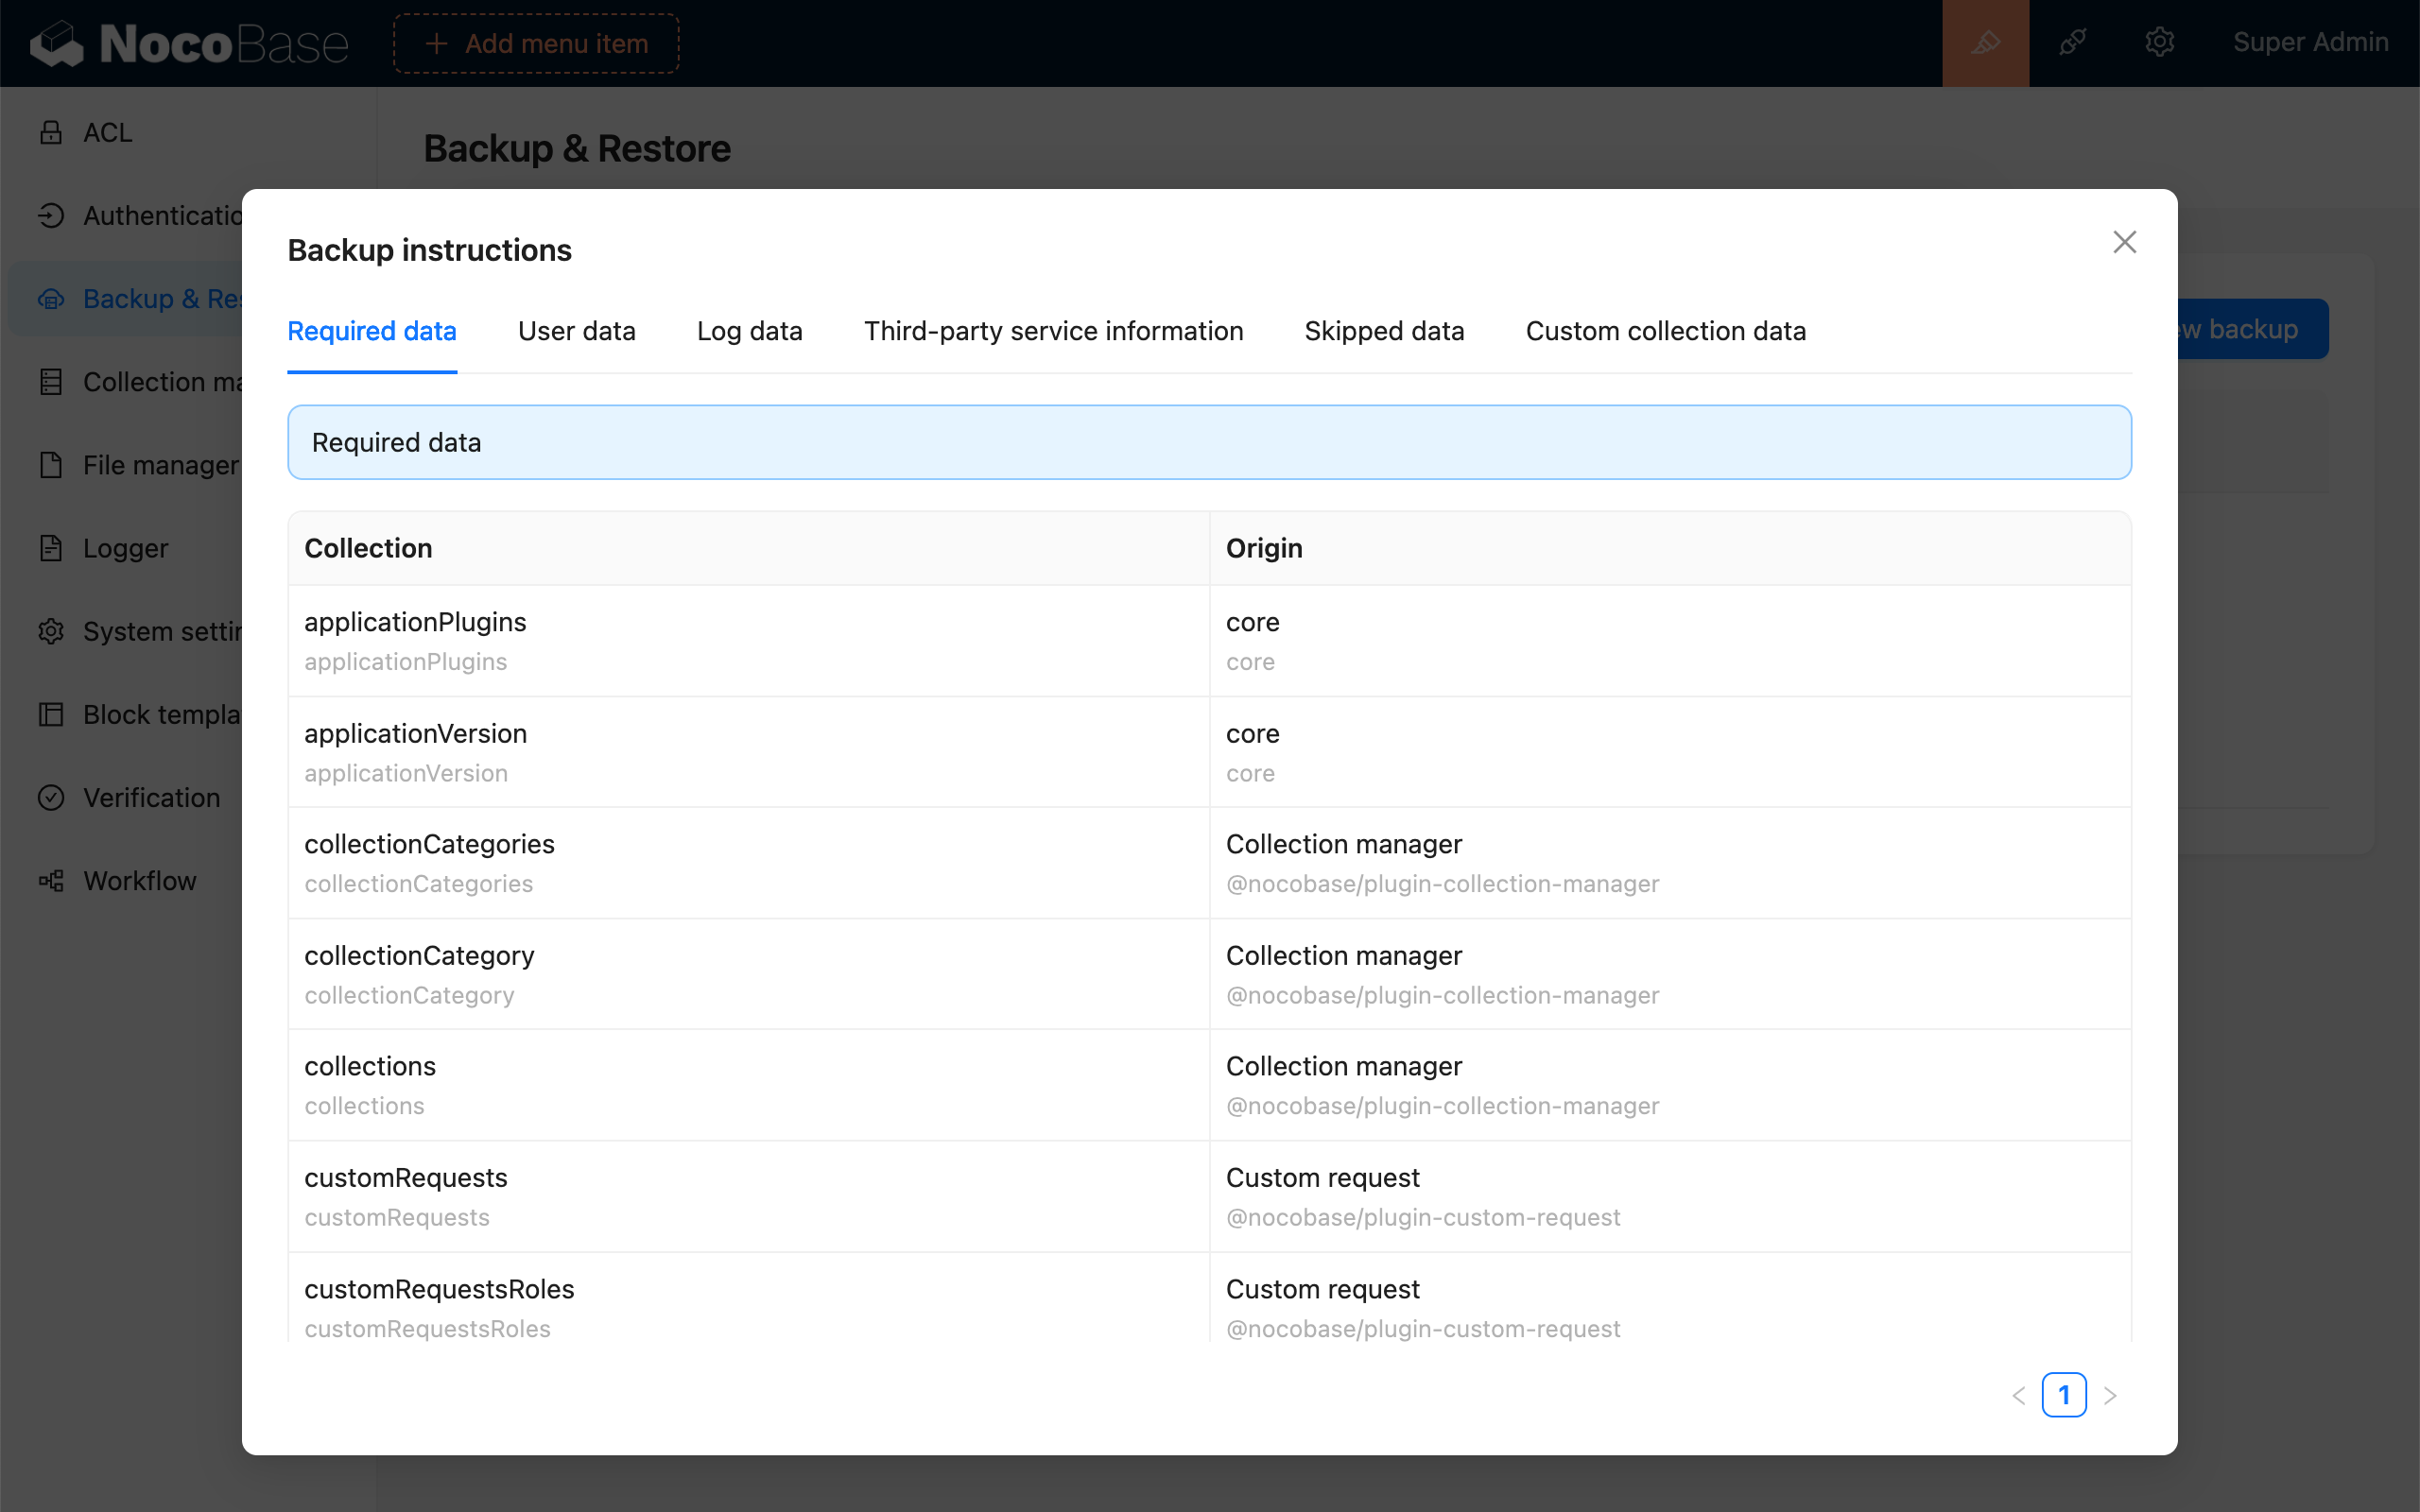2420x1512 pixels.
Task: Click the Collection manager sidebar icon
Action: (51, 382)
